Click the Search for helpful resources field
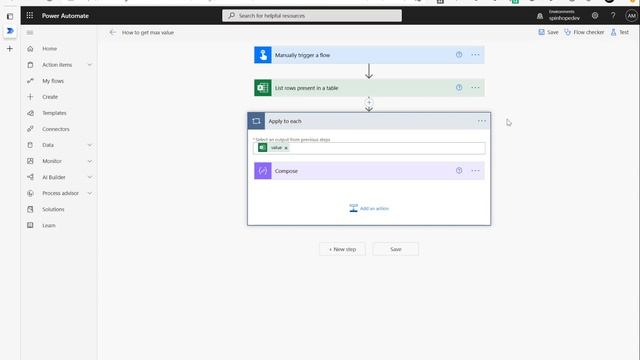This screenshot has height=360, width=640. click(x=312, y=16)
